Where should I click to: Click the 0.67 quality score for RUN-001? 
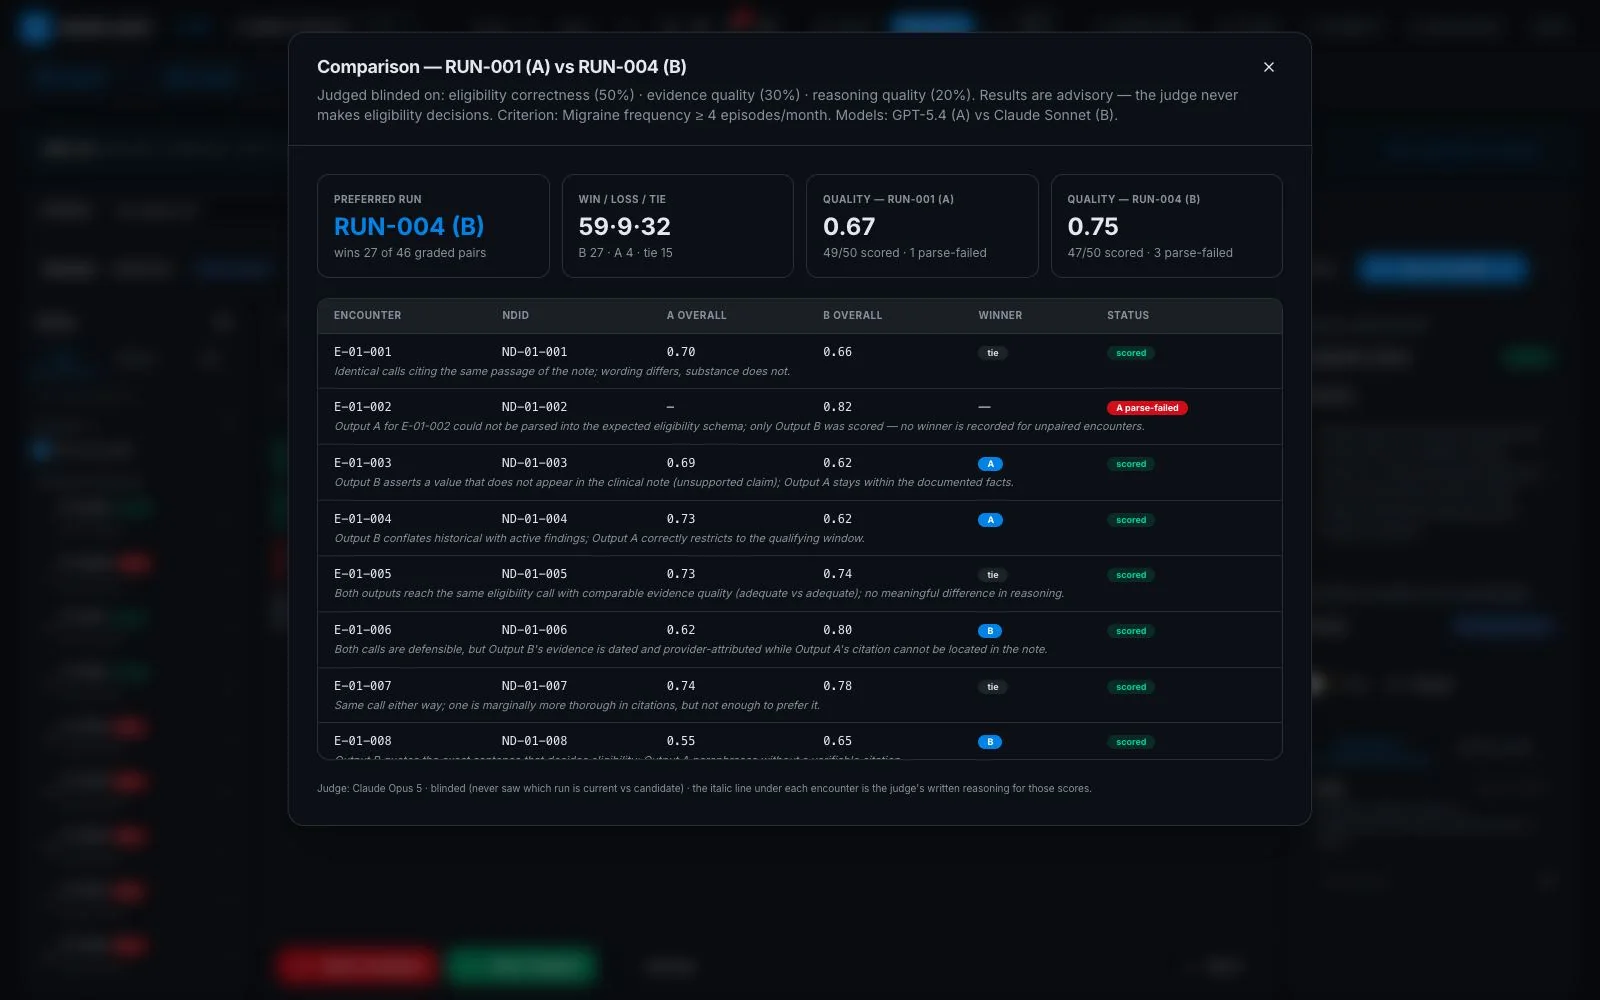(849, 226)
